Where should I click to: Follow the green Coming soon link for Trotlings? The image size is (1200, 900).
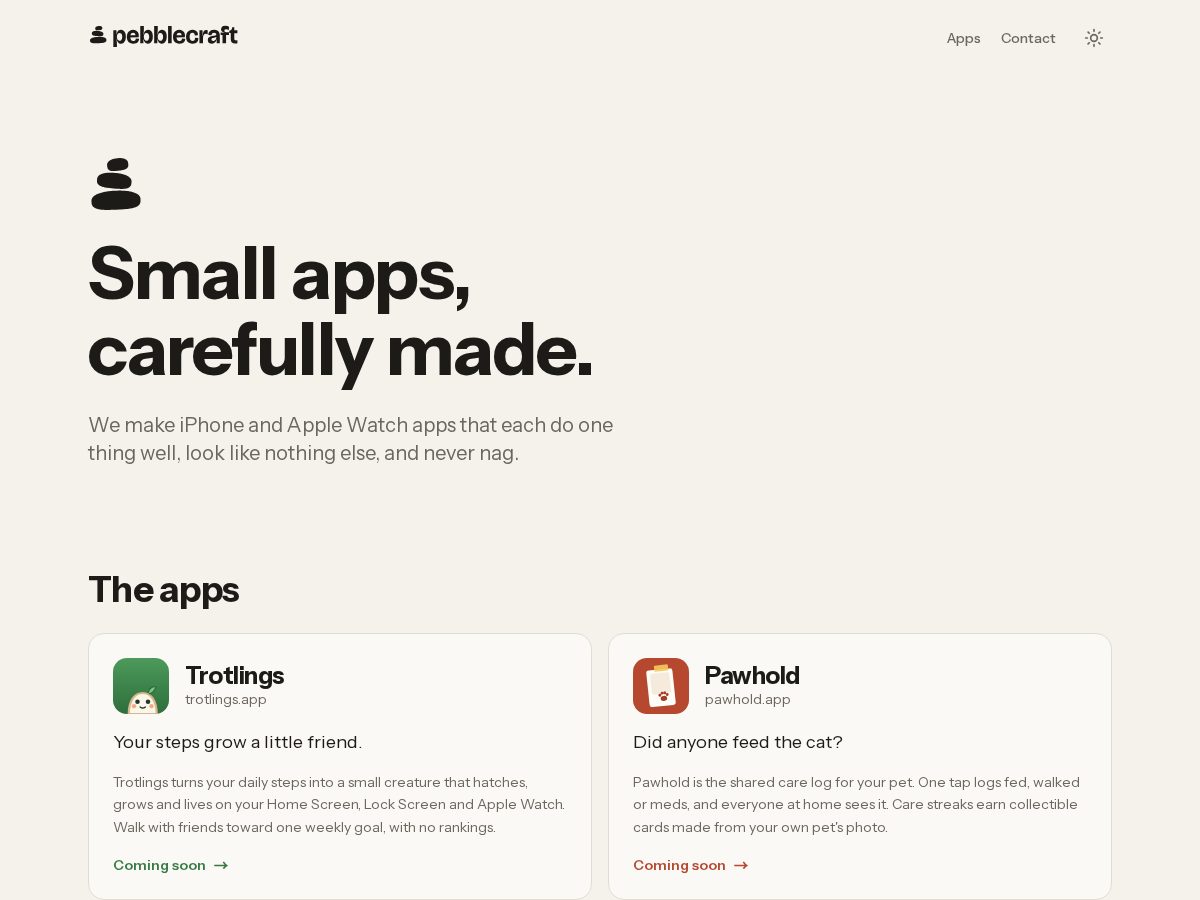coord(171,865)
